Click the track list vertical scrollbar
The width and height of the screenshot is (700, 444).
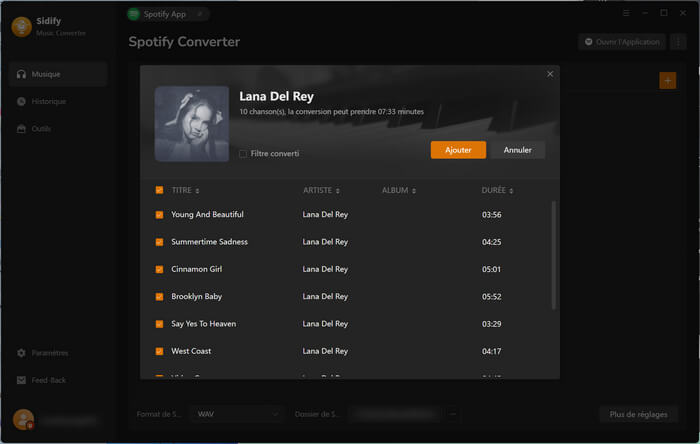point(554,255)
